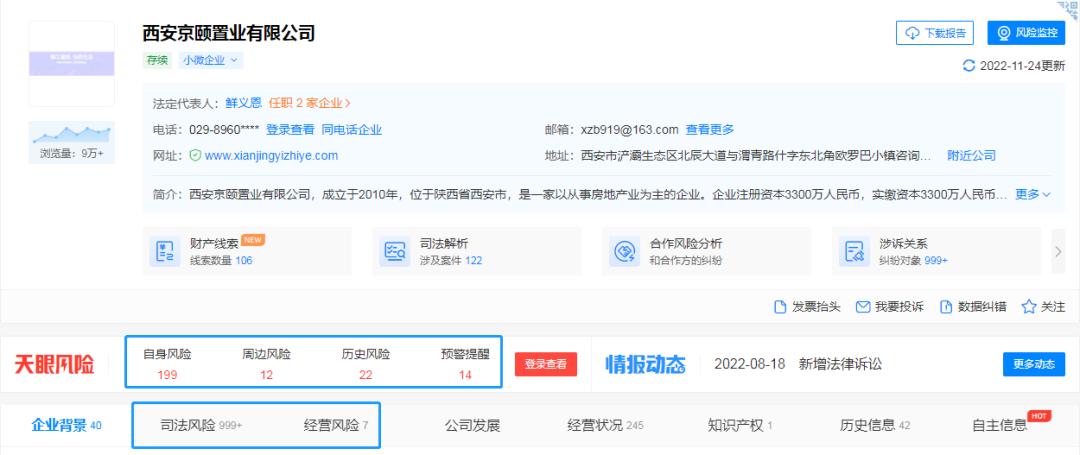Screen dimensions: 1080x455
Task: Open 合作风险分析 card title
Action: coord(686,244)
